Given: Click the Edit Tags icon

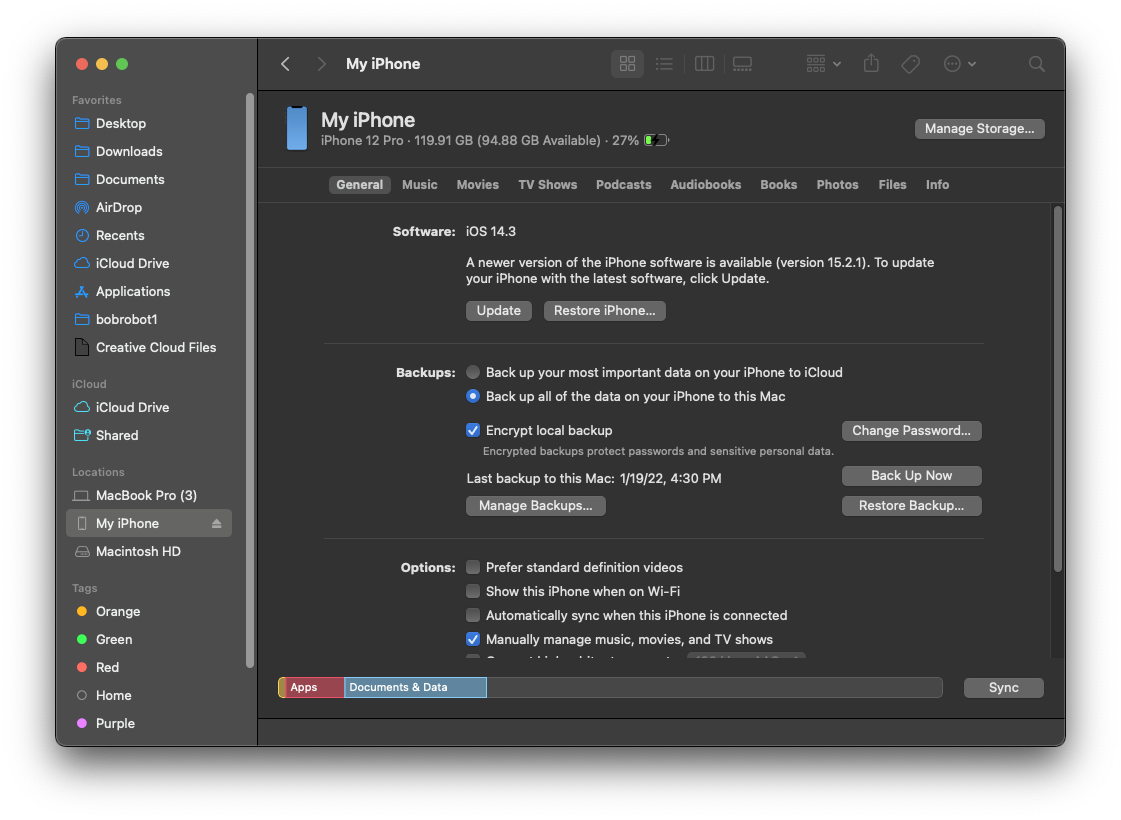Looking at the screenshot, I should (910, 64).
